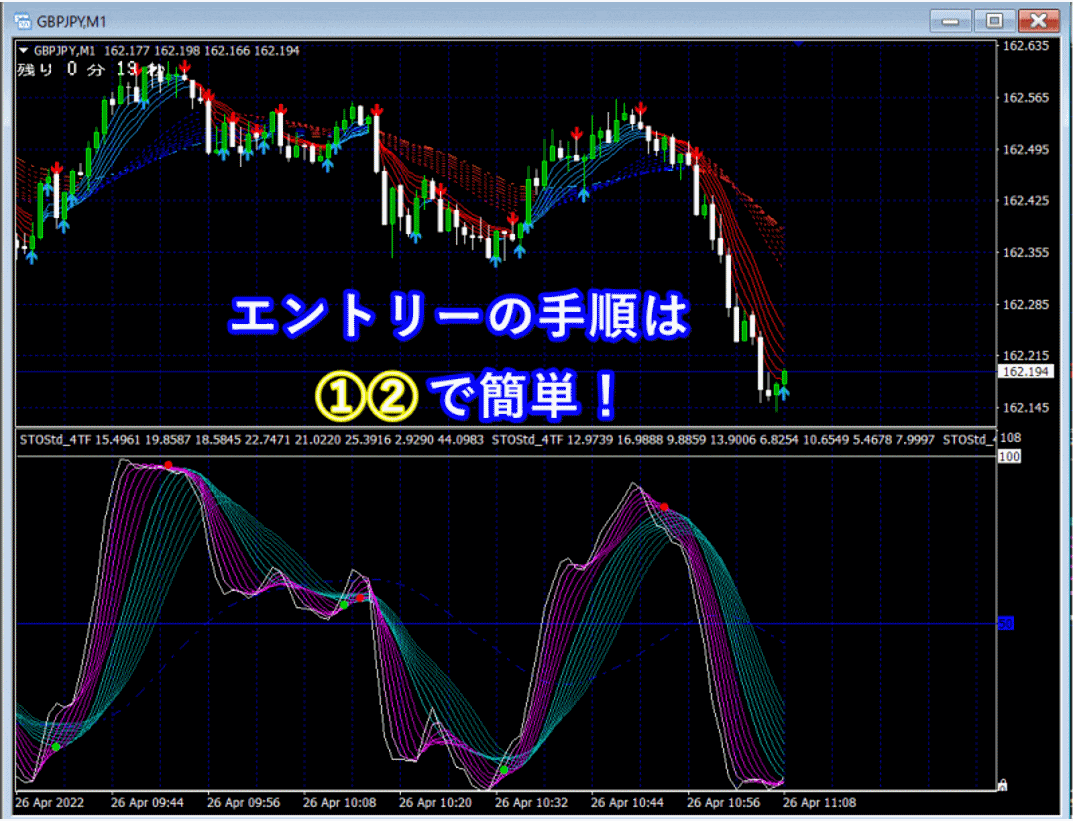This screenshot has width=1073, height=821.
Task: Close the GBPJPY,M1 chart window
Action: click(1038, 20)
